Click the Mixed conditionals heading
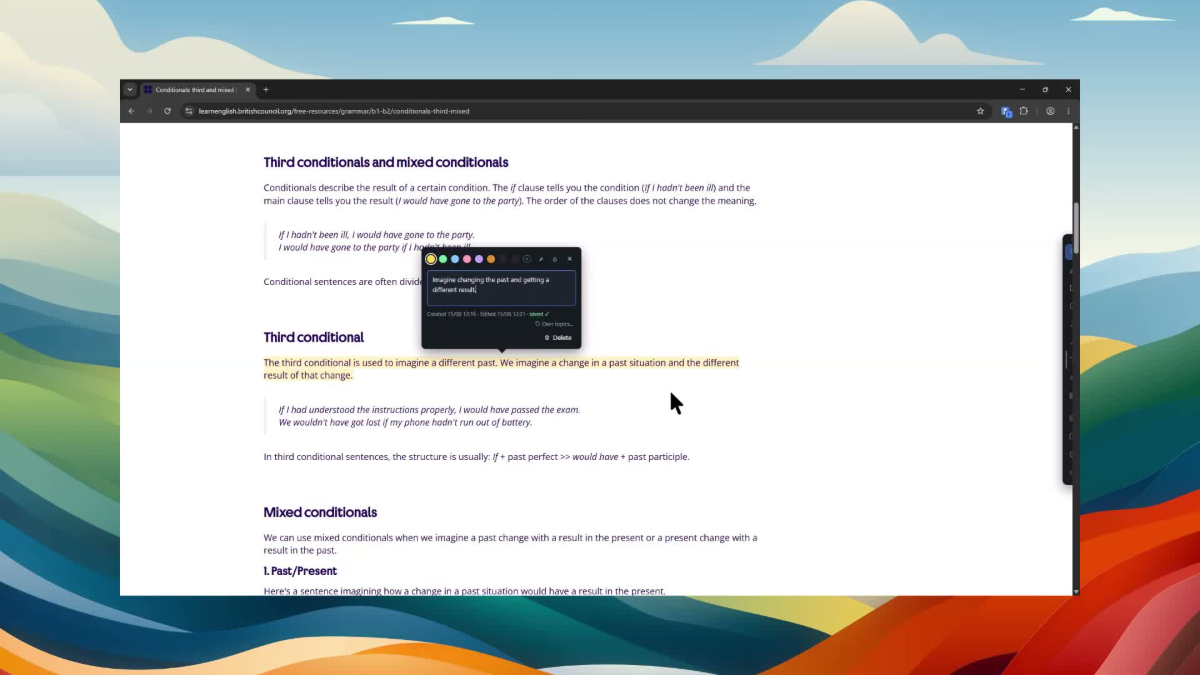1200x675 pixels. click(320, 512)
